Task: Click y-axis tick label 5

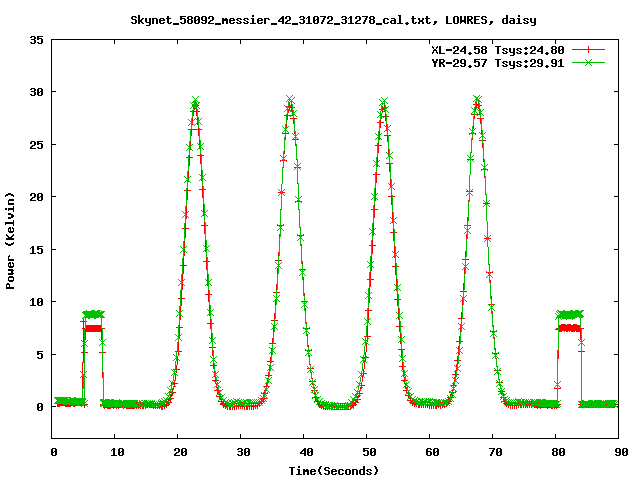Action: [40, 355]
